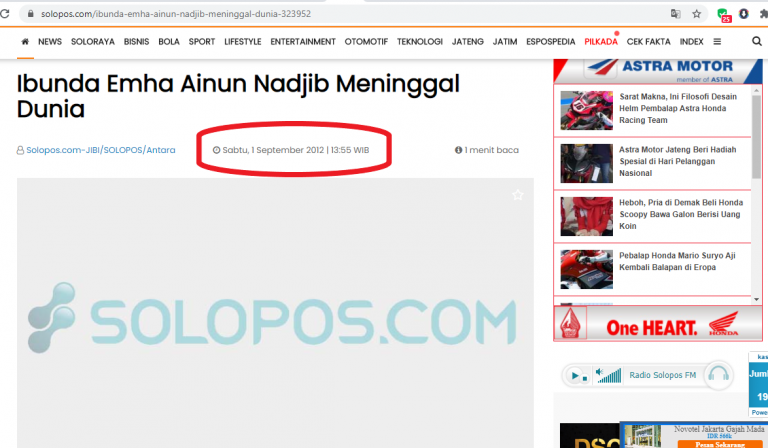Open the ESPOSPEDIA section
The width and height of the screenshot is (768, 448).
(551, 42)
